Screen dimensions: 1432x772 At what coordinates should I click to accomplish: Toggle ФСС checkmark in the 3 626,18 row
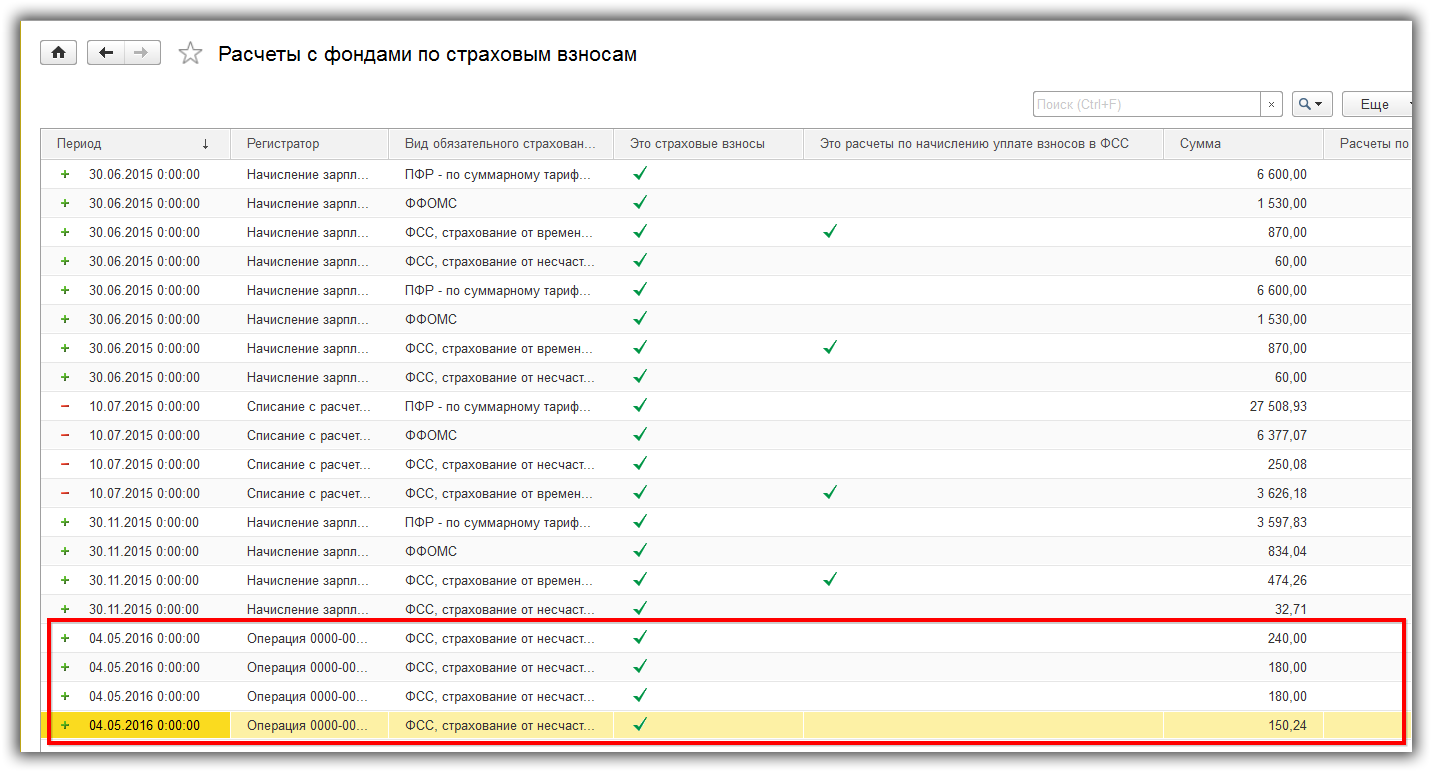(x=829, y=492)
